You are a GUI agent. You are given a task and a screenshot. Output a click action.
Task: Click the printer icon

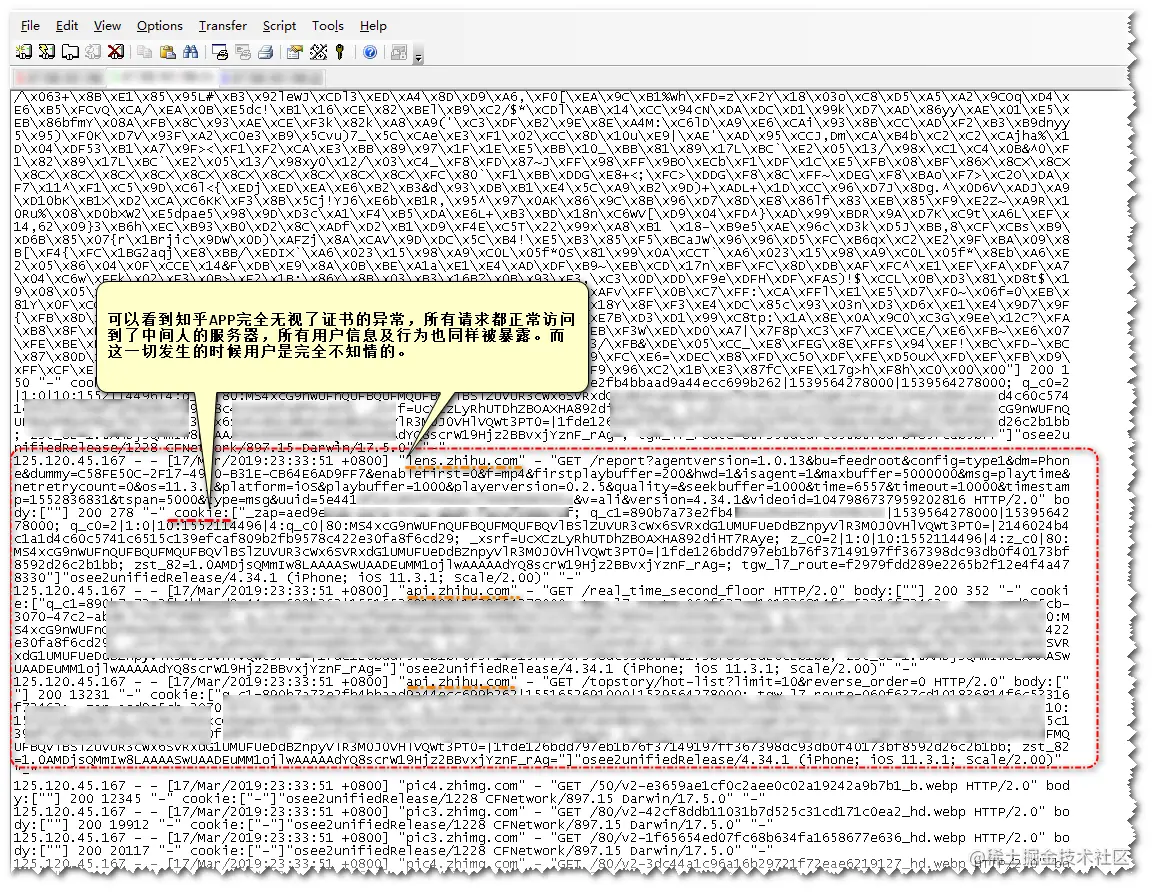[266, 52]
